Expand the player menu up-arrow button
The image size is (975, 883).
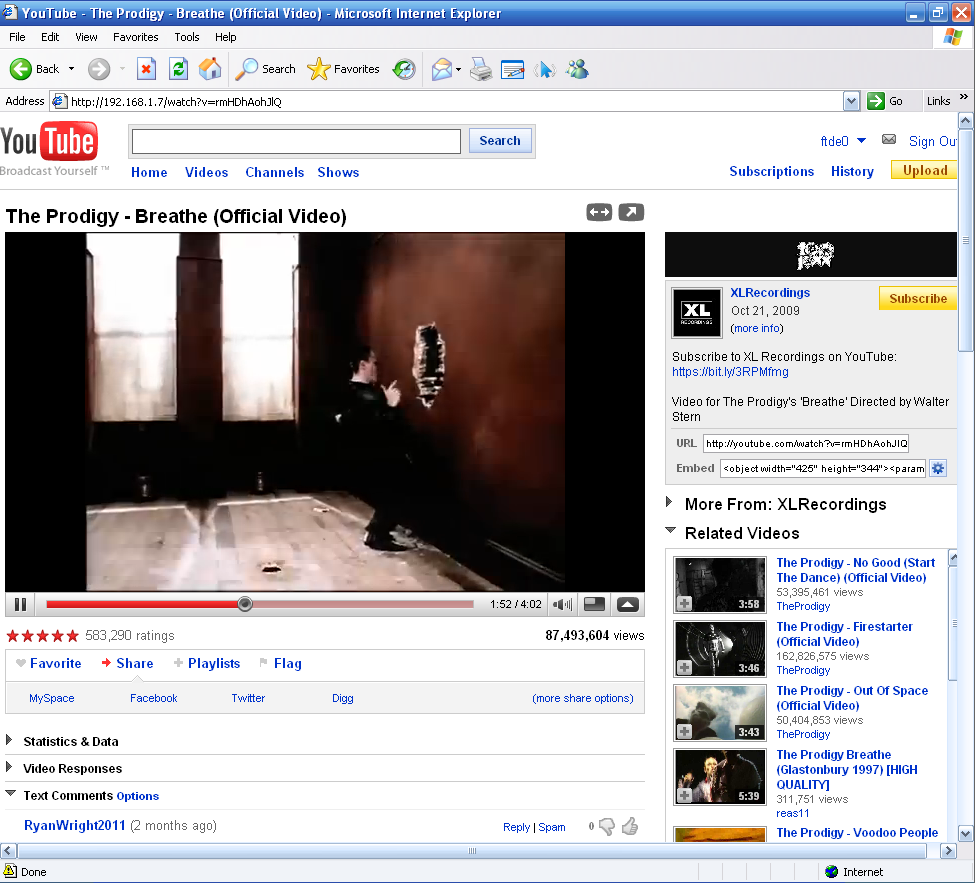(628, 604)
